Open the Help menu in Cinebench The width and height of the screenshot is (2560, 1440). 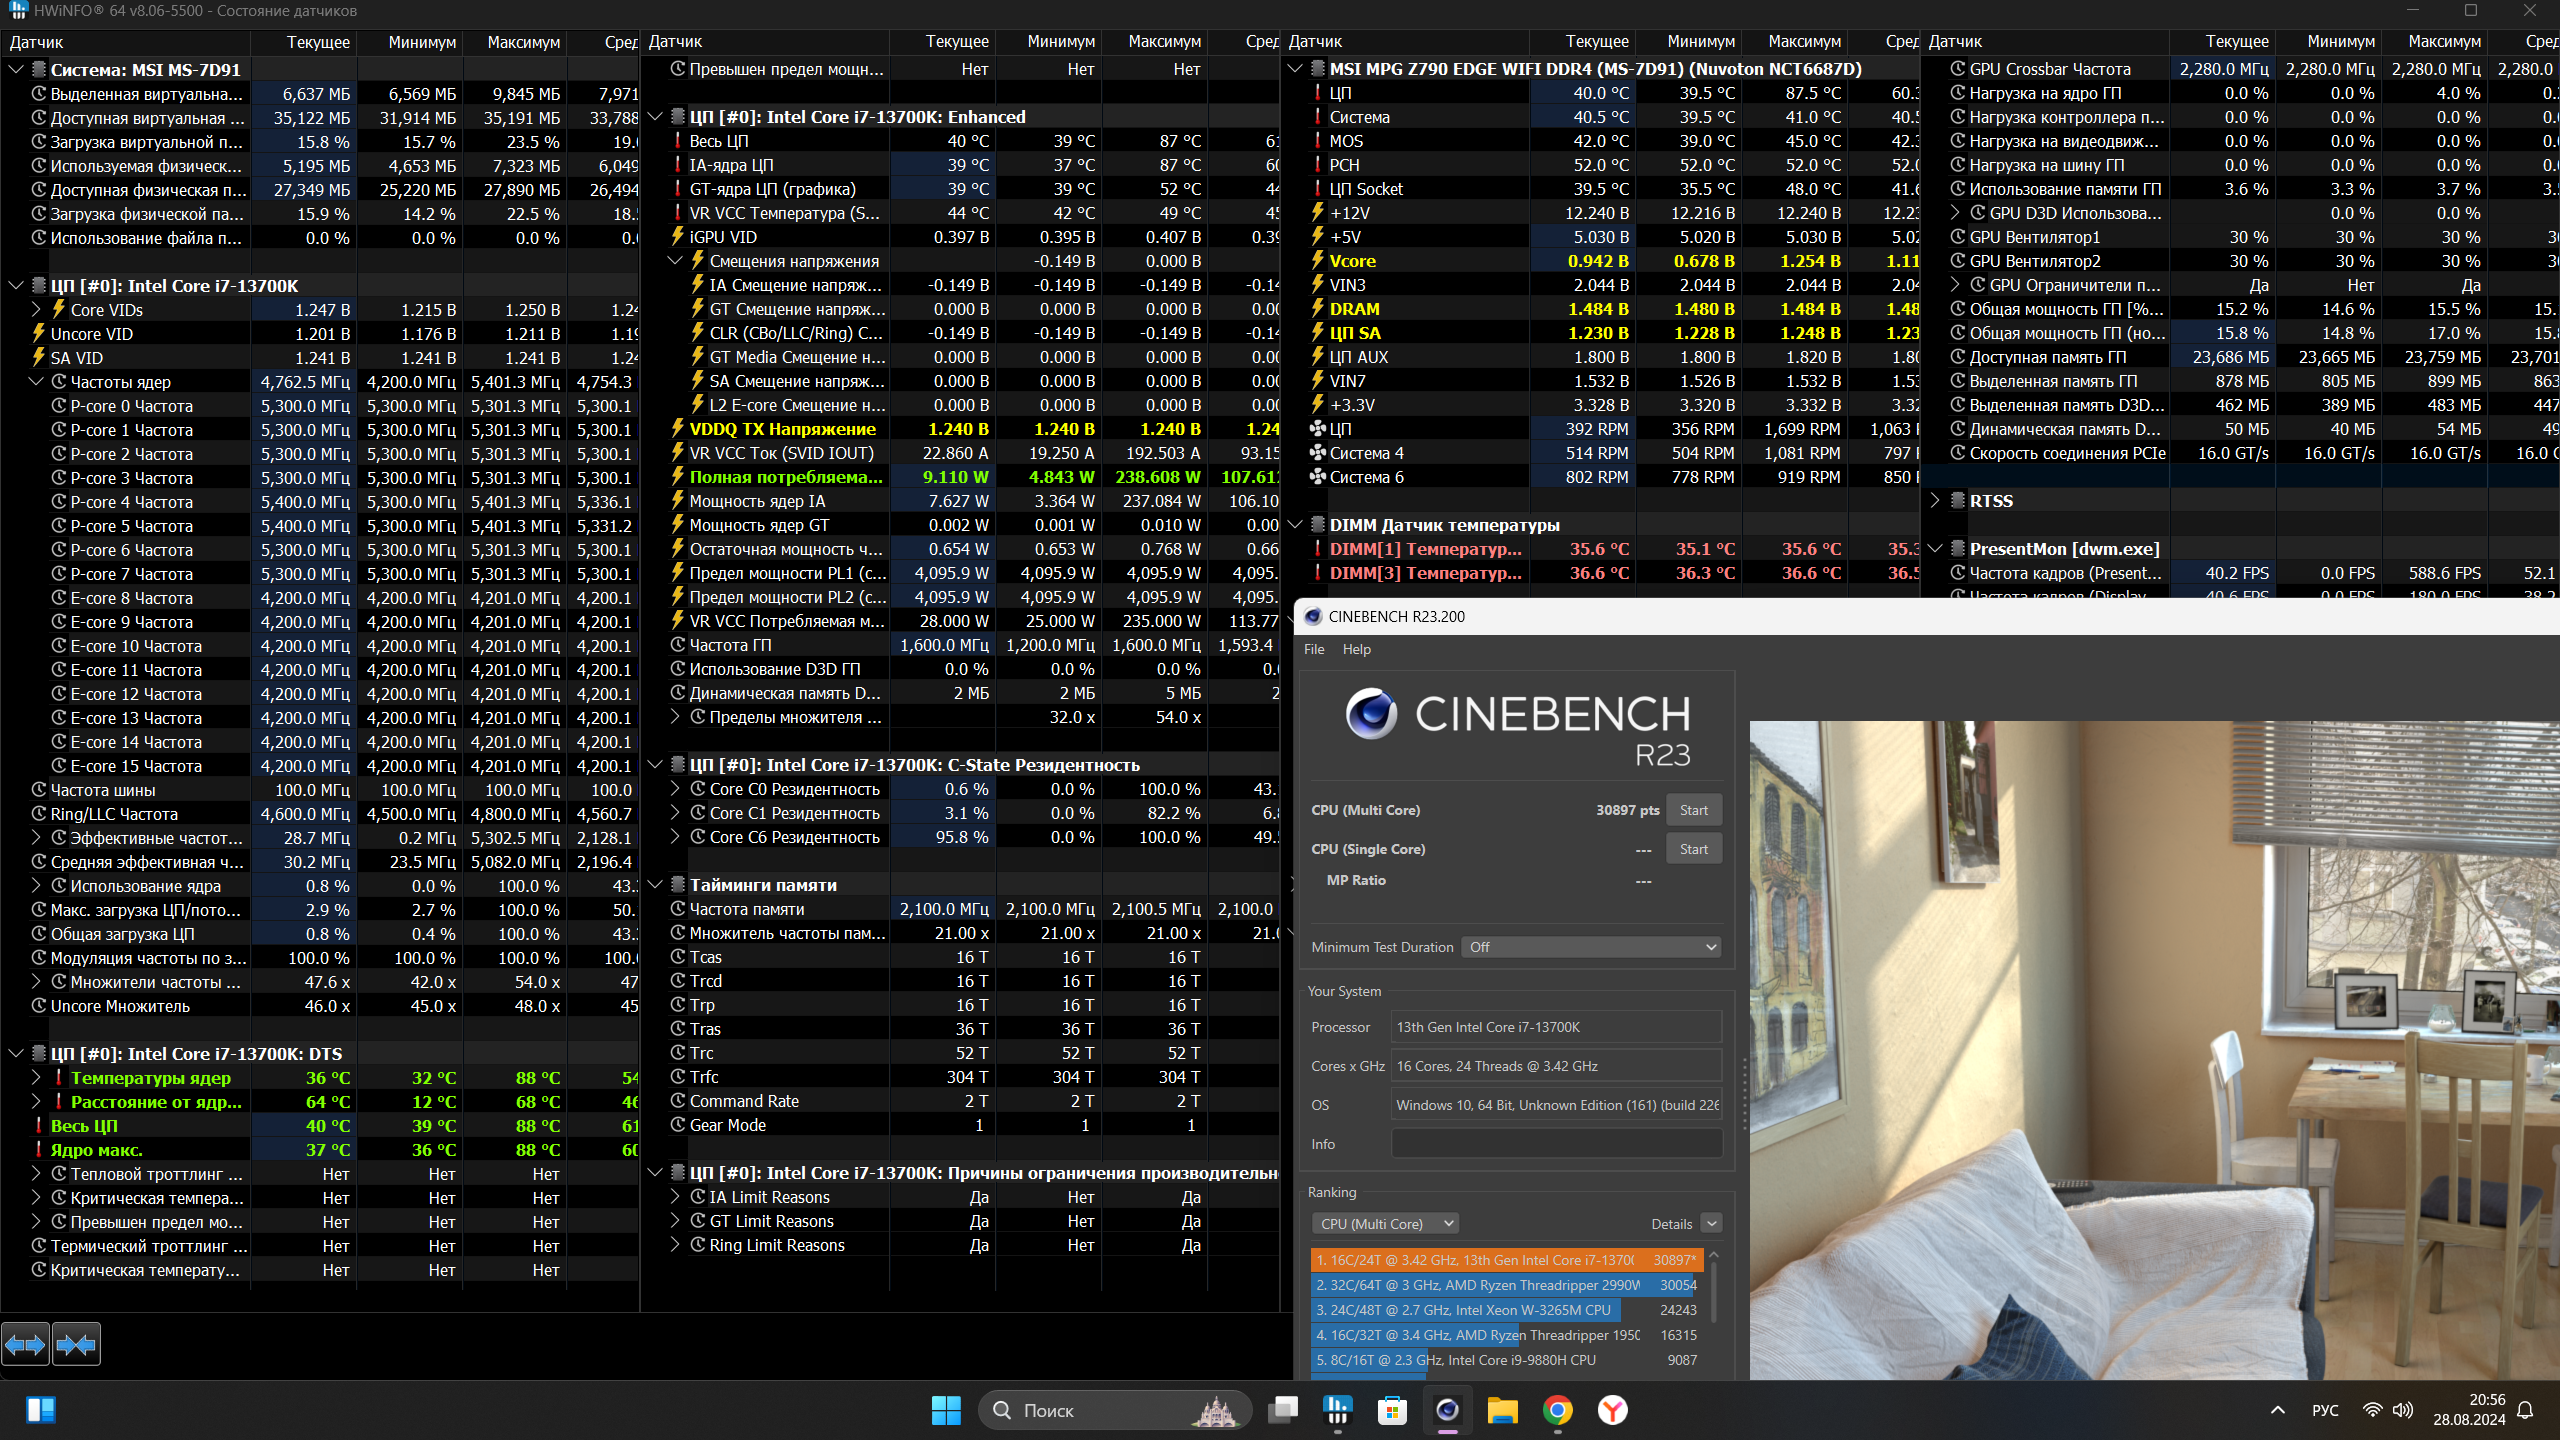click(1356, 649)
